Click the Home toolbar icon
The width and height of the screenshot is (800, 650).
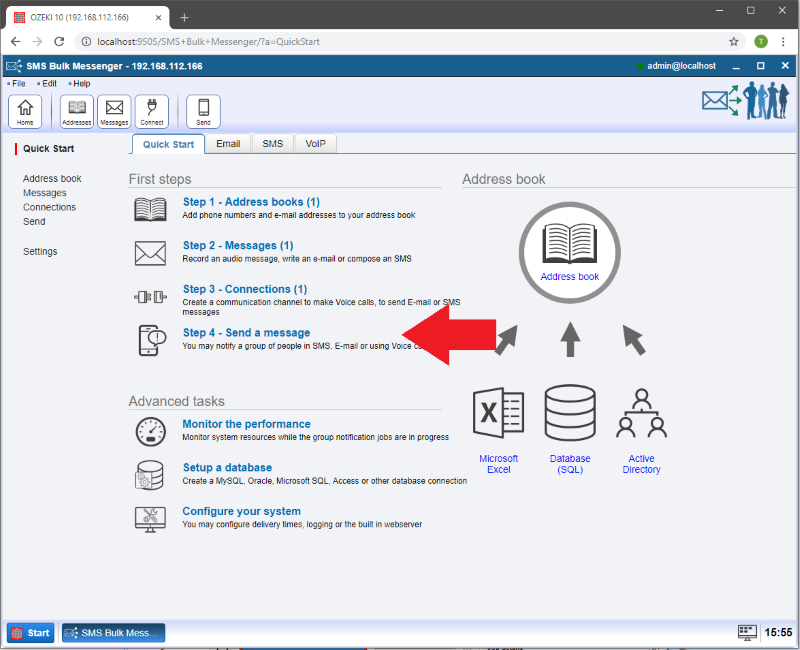point(25,111)
